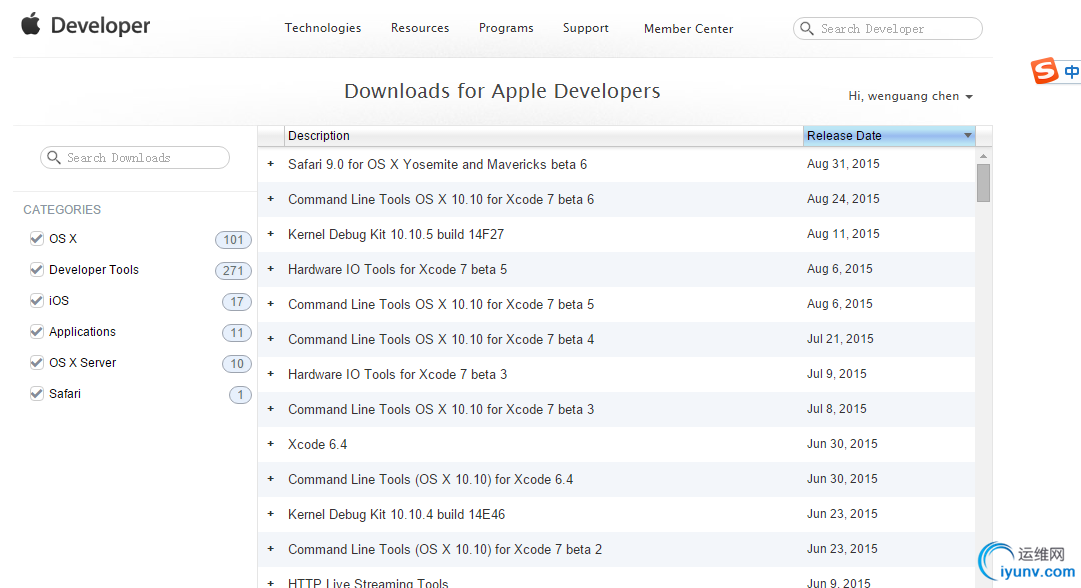1081x588 pixels.
Task: Click the iOS category label
Action: 59,301
